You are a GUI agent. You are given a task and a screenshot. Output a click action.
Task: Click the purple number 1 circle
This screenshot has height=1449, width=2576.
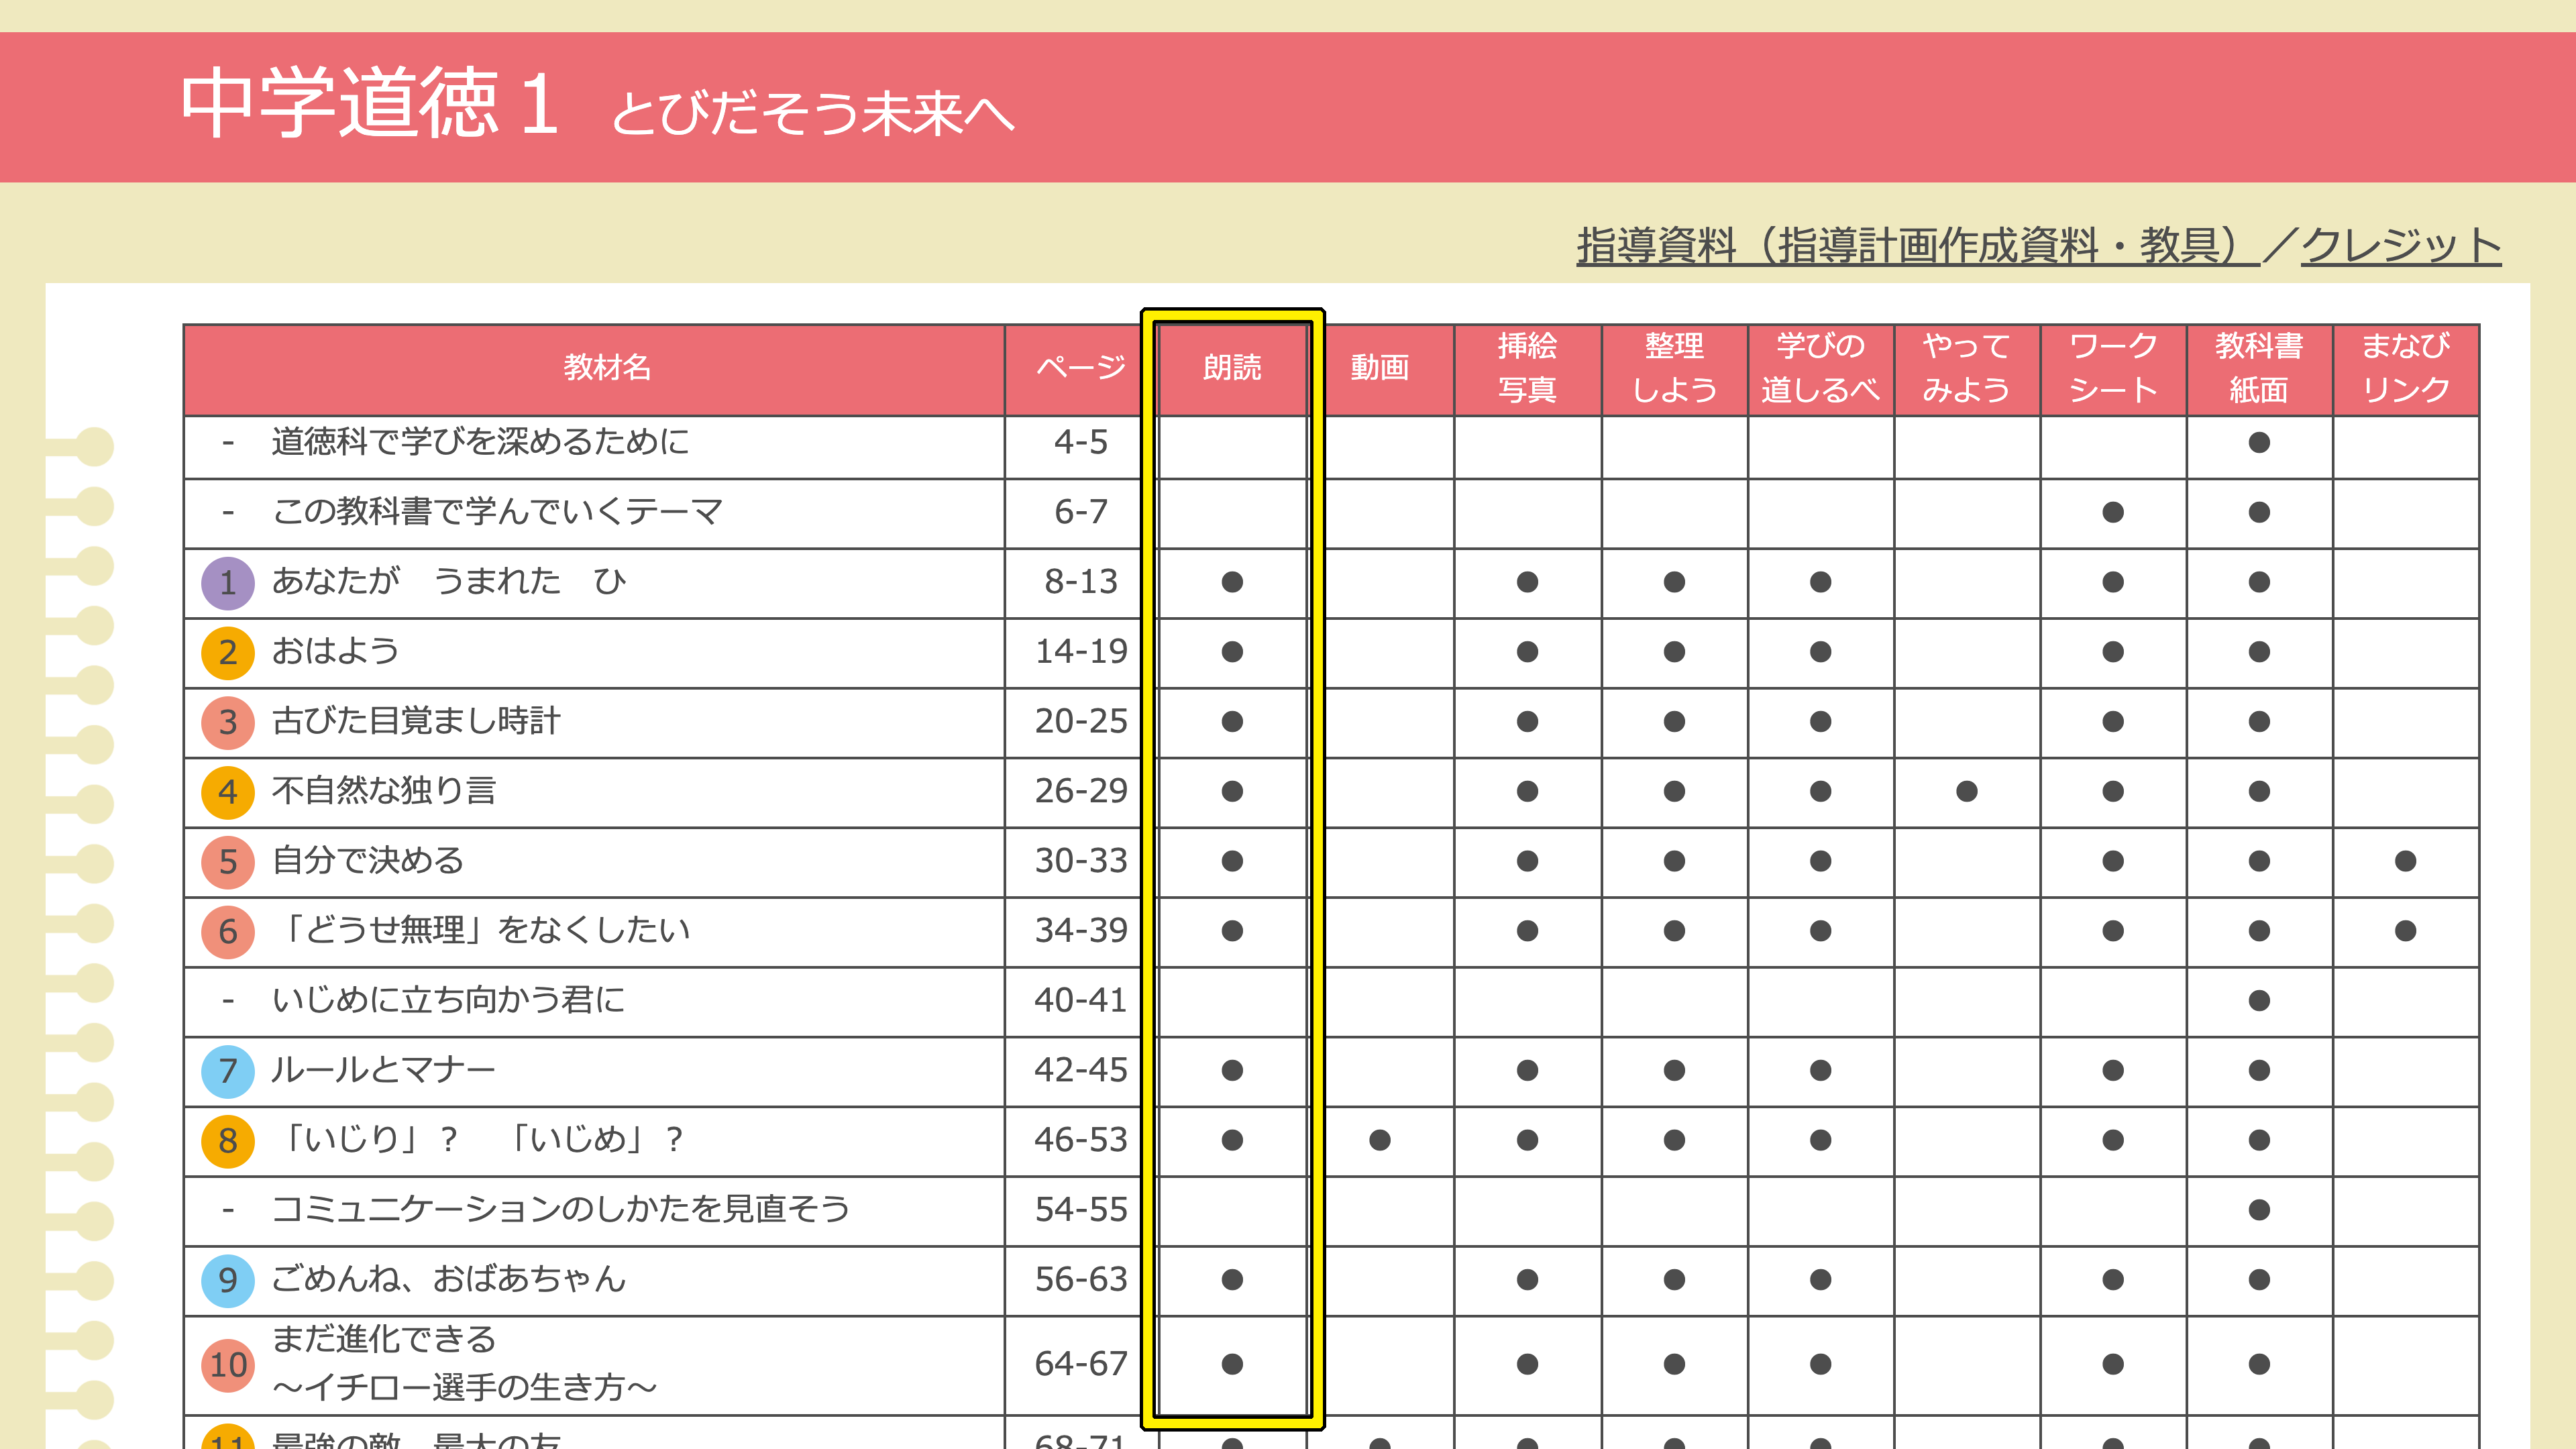pyautogui.click(x=228, y=583)
